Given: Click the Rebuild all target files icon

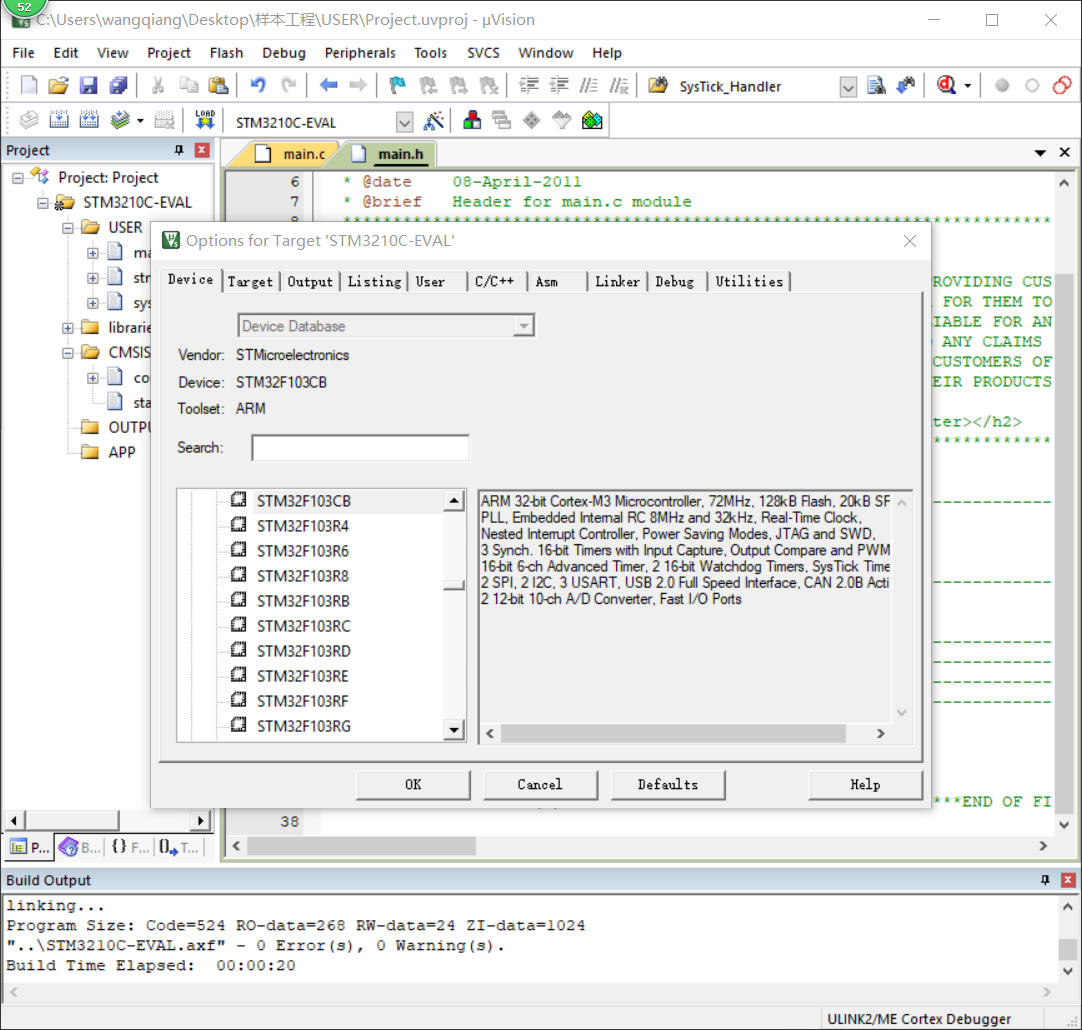Looking at the screenshot, I should tap(88, 120).
